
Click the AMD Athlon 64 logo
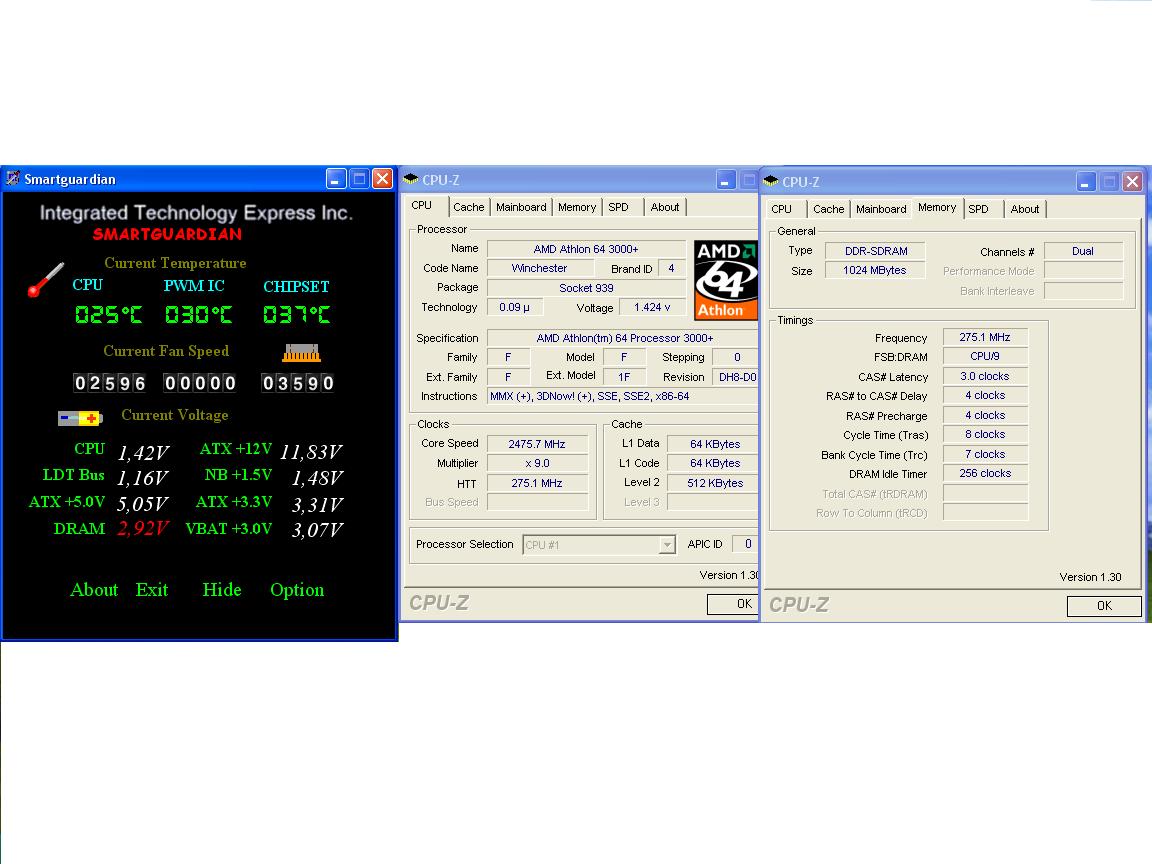tap(726, 280)
